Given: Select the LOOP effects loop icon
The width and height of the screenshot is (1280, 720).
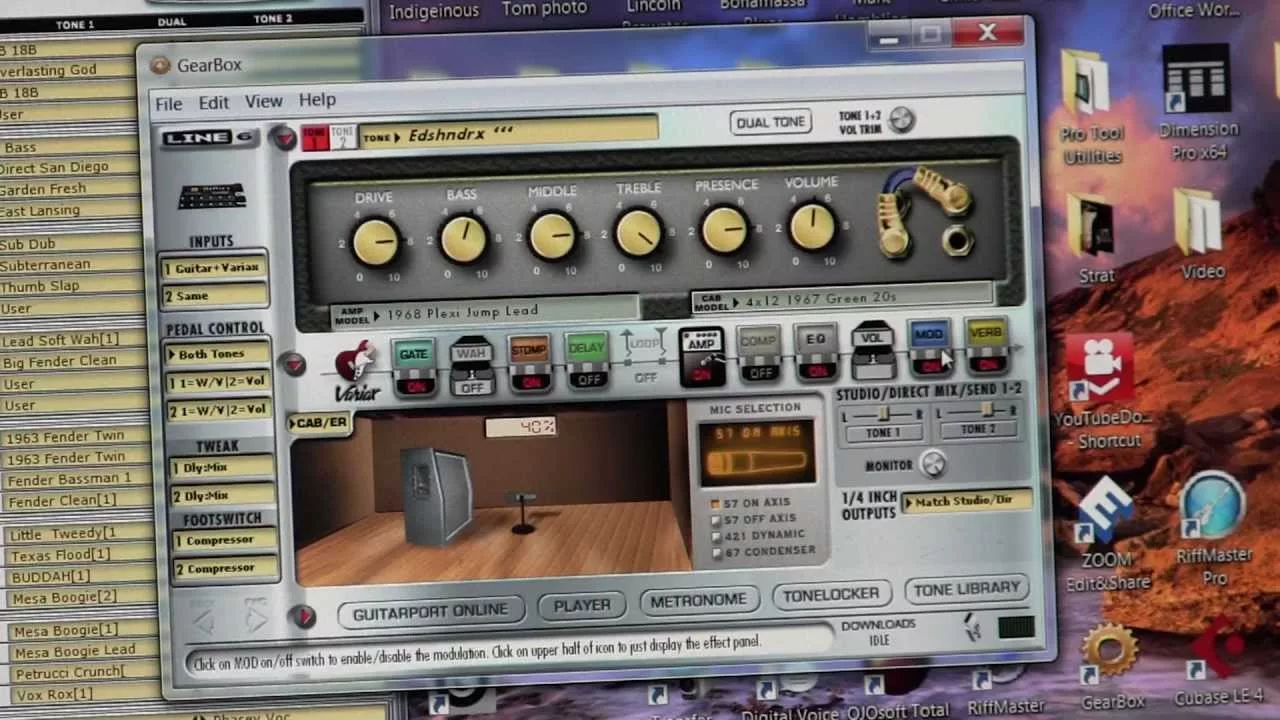Looking at the screenshot, I should [645, 345].
